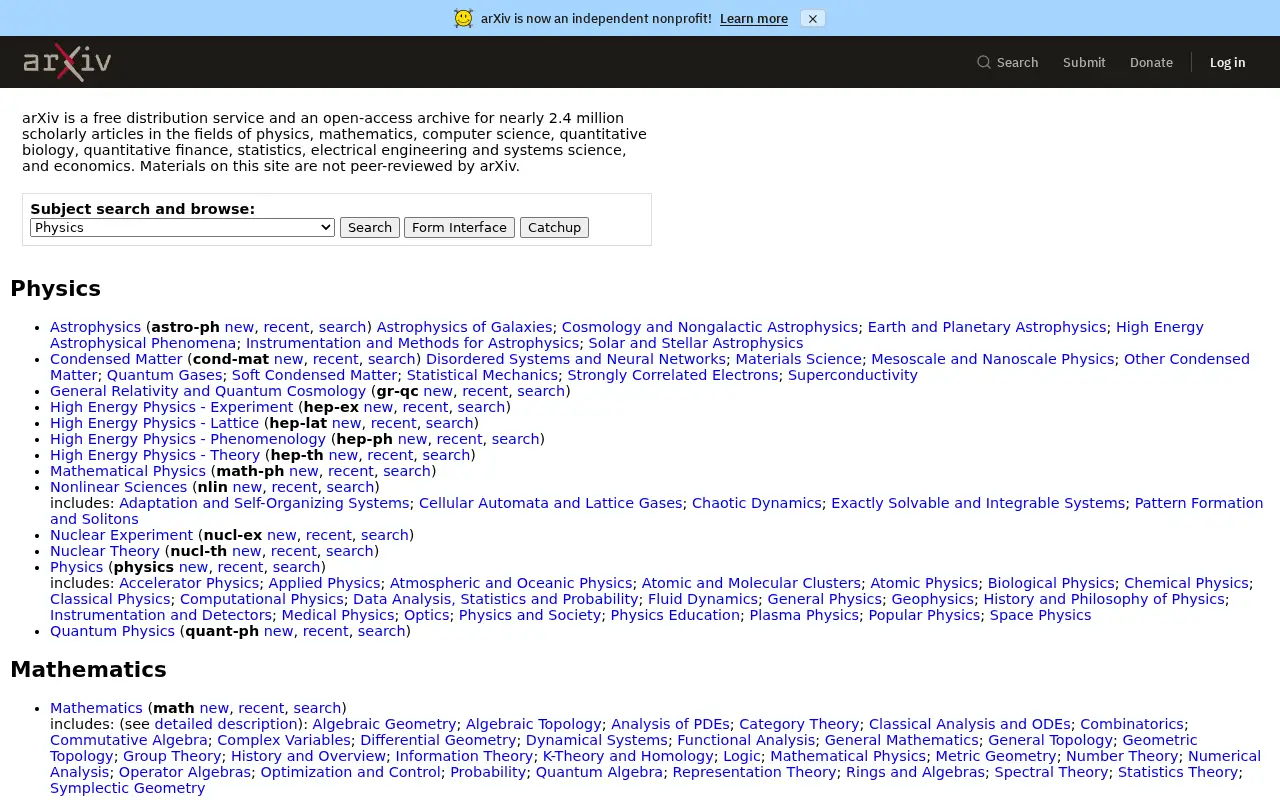Open the Mathematical Physics archive
Image resolution: width=1280 pixels, height=800 pixels.
[128, 471]
